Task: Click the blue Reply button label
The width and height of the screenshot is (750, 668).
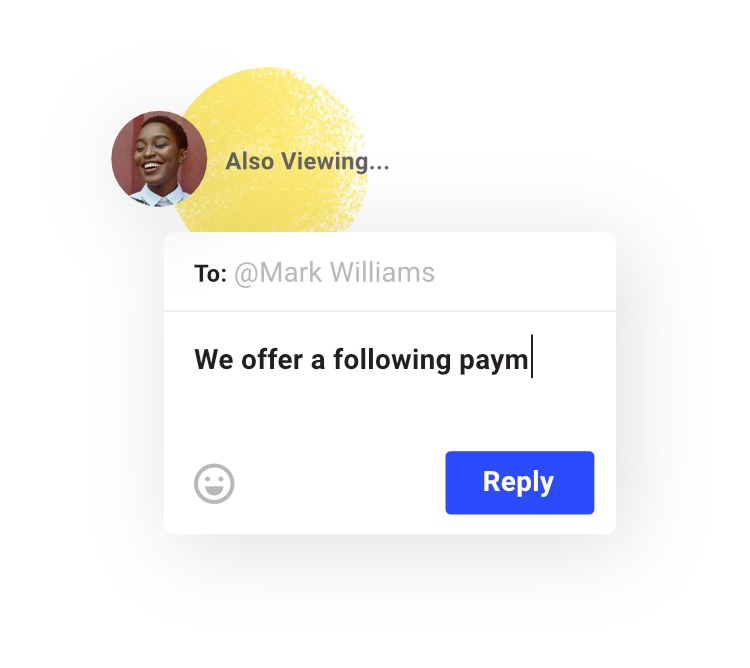Action: [x=518, y=482]
